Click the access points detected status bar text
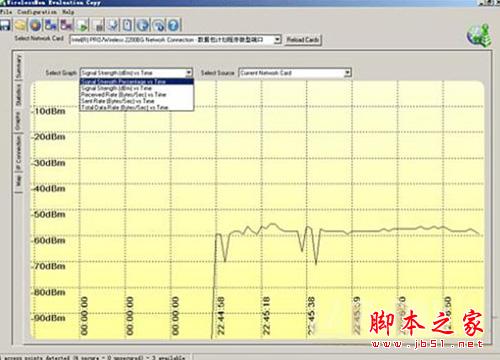The height and width of the screenshot is (360, 500). [x=94, y=357]
